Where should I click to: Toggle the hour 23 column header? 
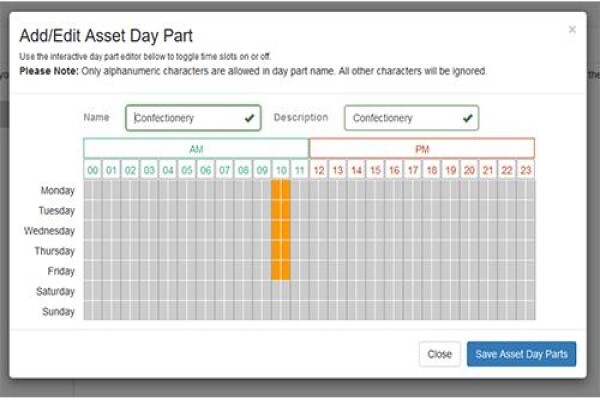[x=526, y=170]
